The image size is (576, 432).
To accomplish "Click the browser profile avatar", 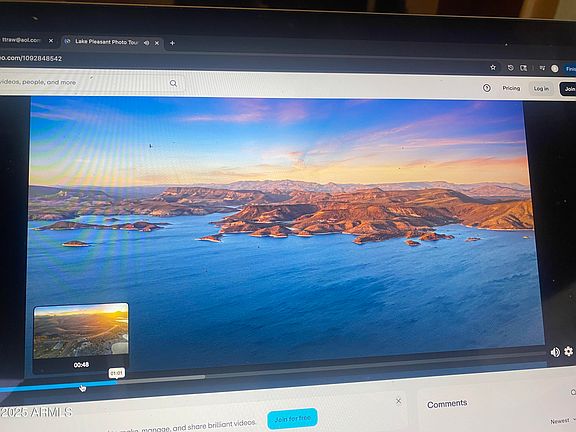I will click(x=555, y=68).
